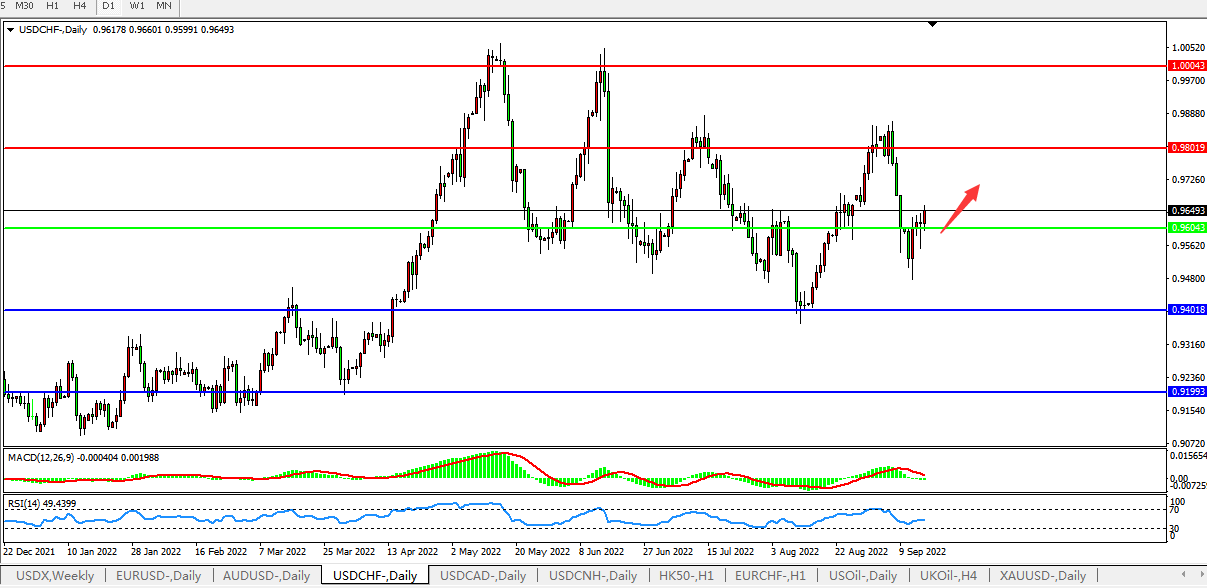Click the red 1.00043 price level label
The width and height of the screenshot is (1207, 588).
tap(1187, 65)
